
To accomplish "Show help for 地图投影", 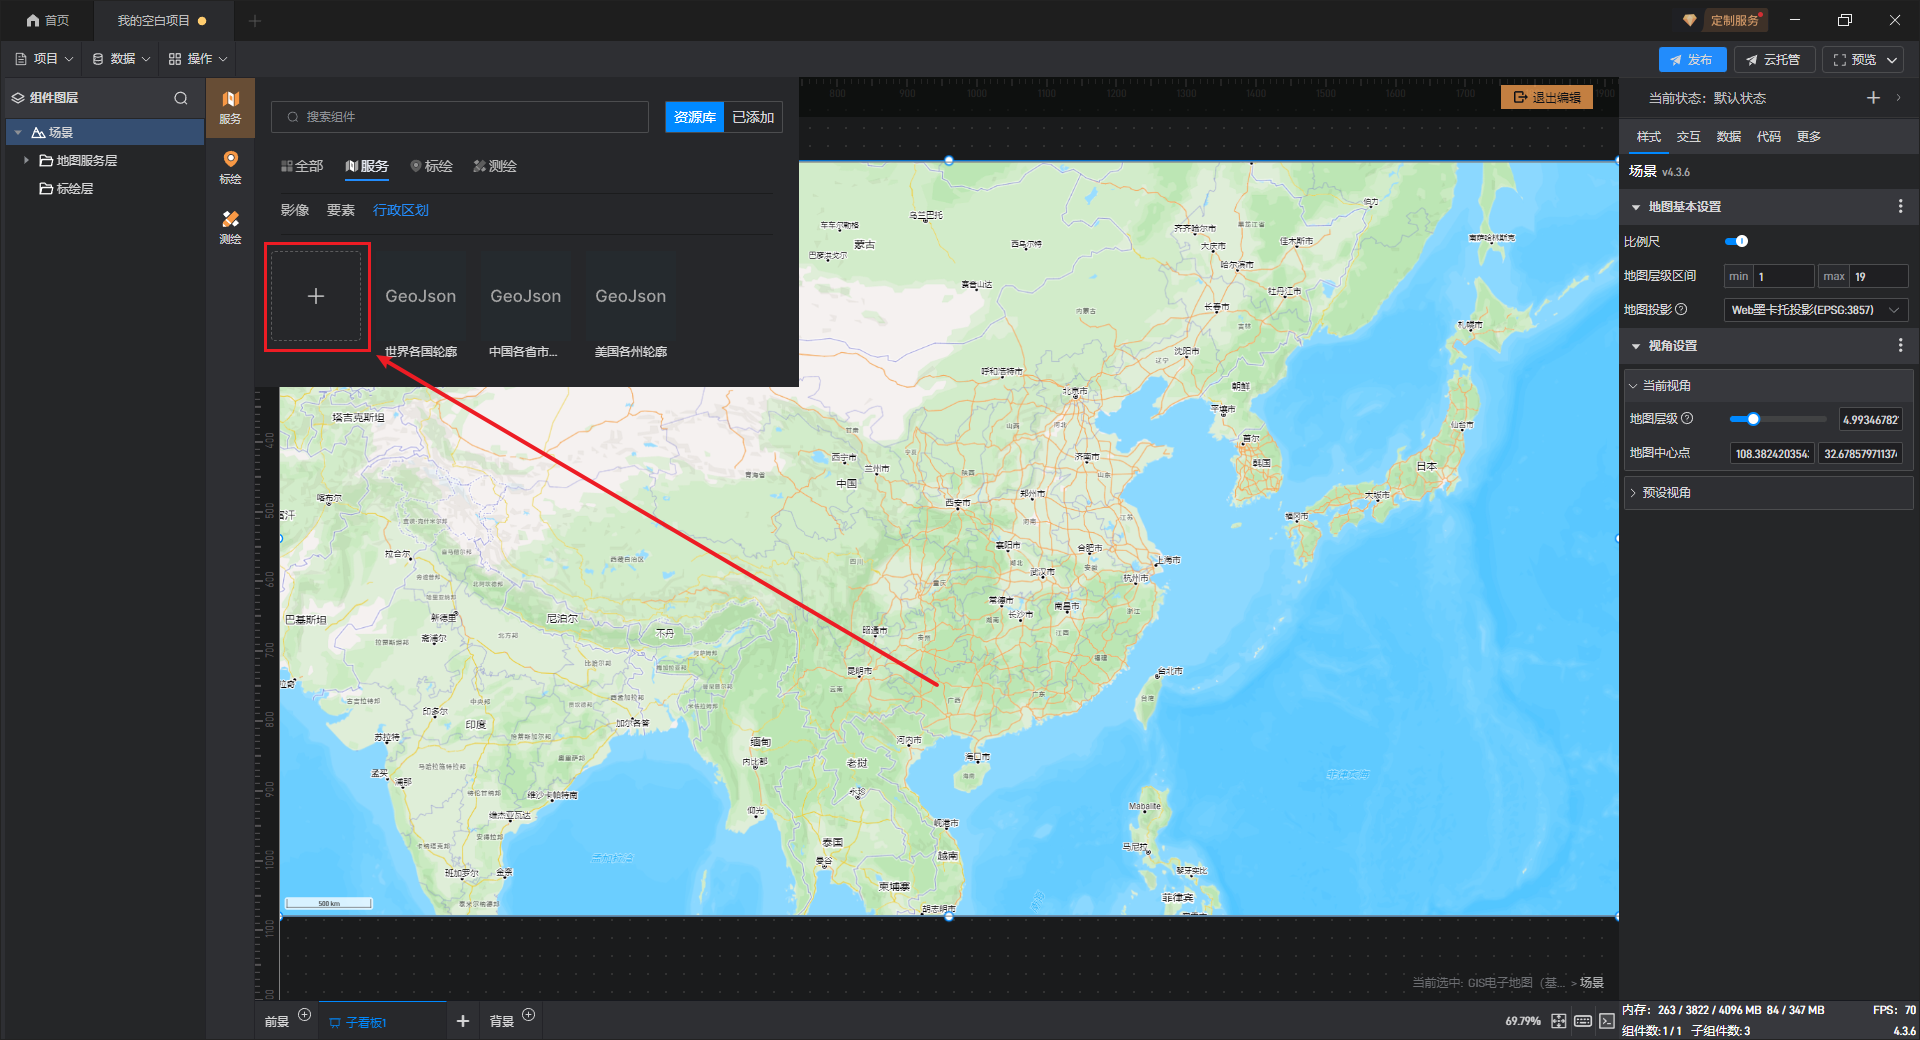I will tap(1681, 310).
